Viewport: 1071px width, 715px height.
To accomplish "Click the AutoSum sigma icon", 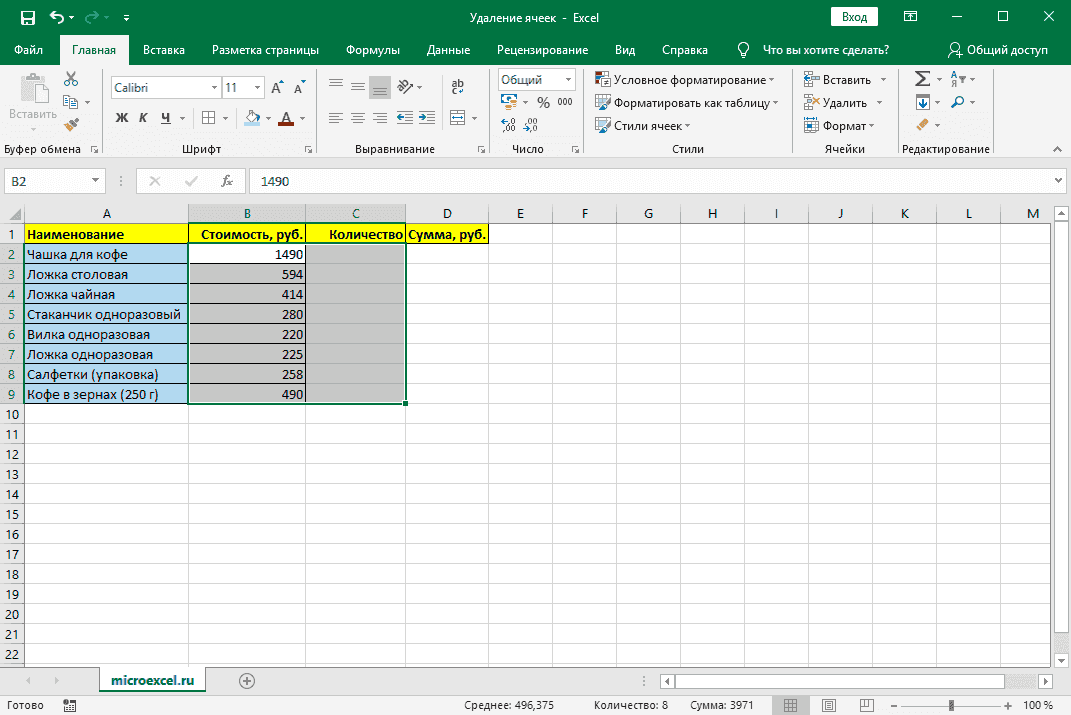I will click(922, 79).
